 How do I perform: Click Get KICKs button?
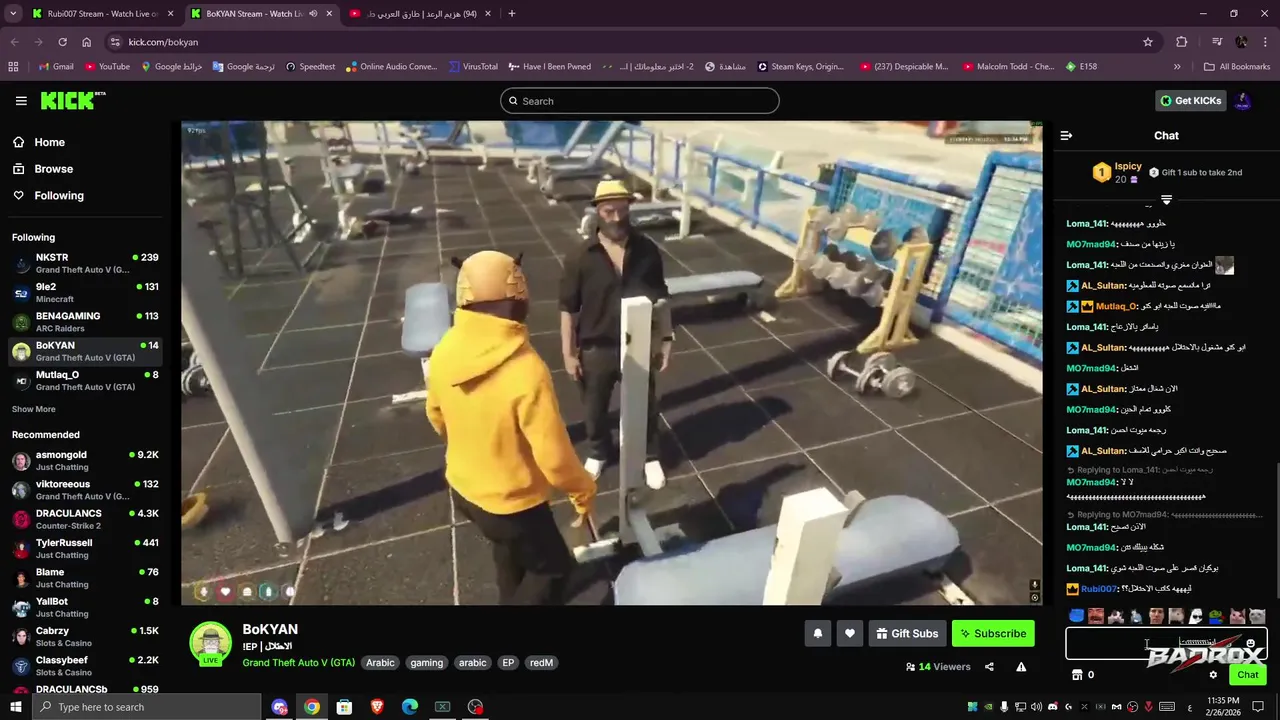coord(1191,100)
